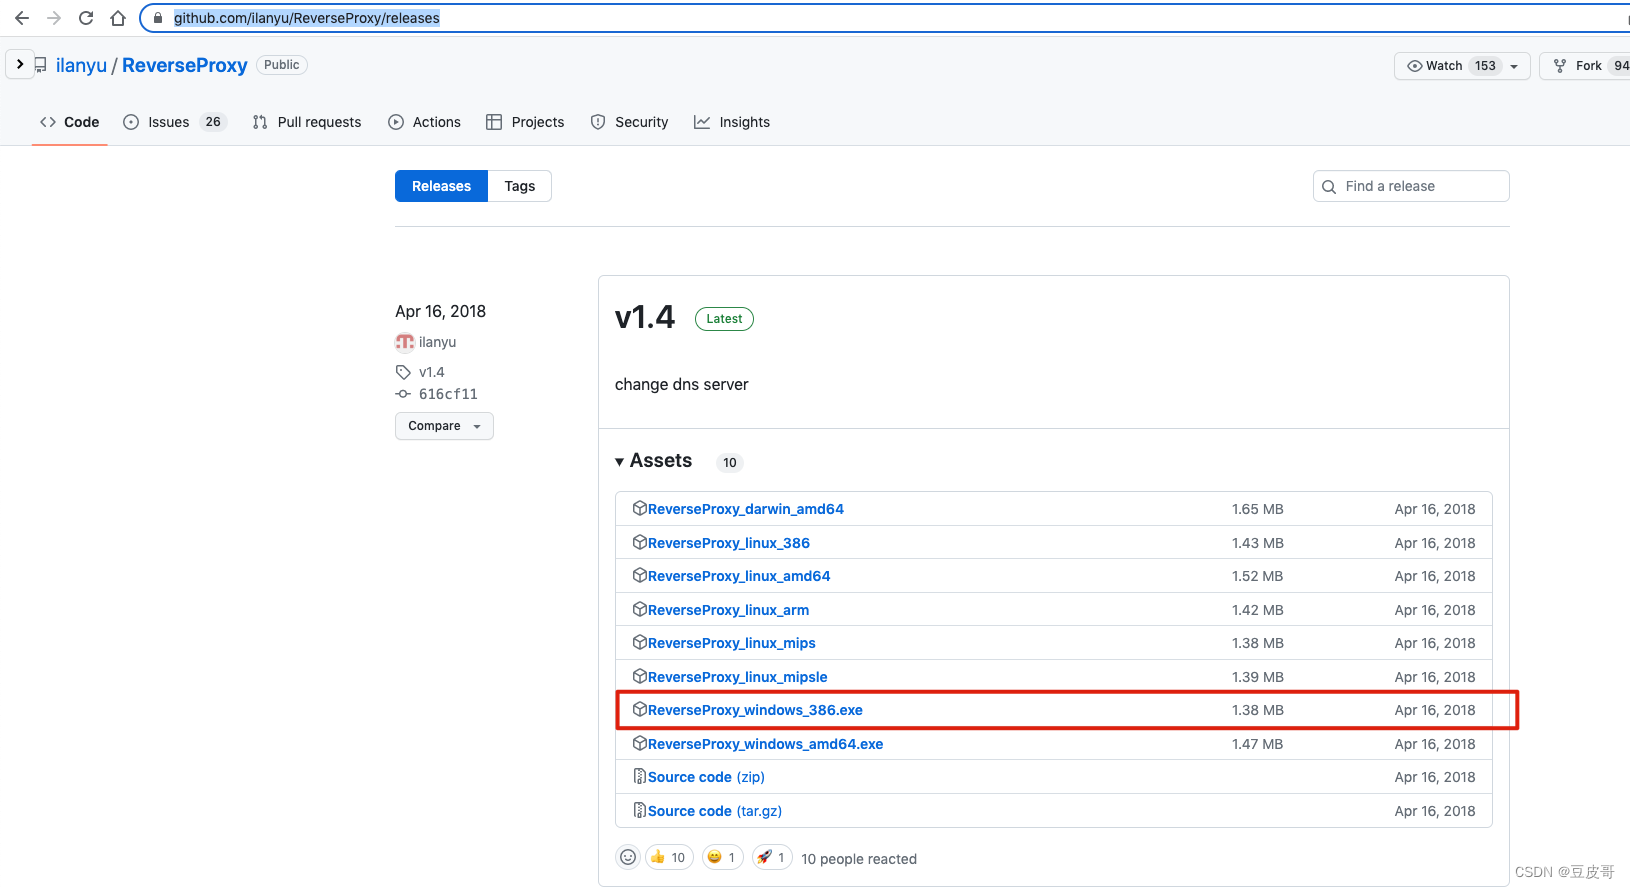The image size is (1630, 888).
Task: Click the Public visibility label
Action: coord(282,65)
